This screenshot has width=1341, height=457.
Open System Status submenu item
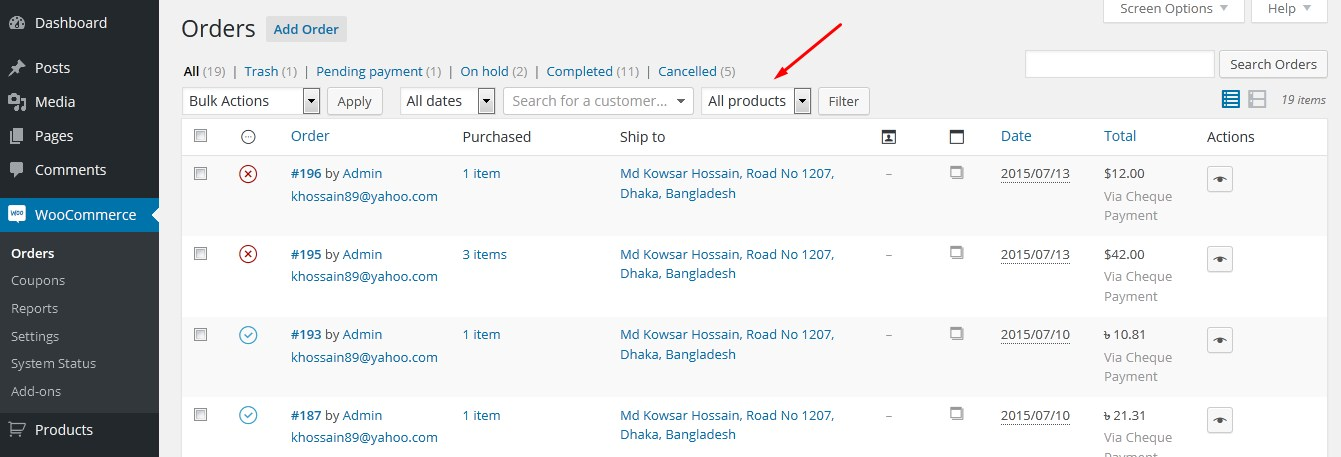(x=54, y=364)
